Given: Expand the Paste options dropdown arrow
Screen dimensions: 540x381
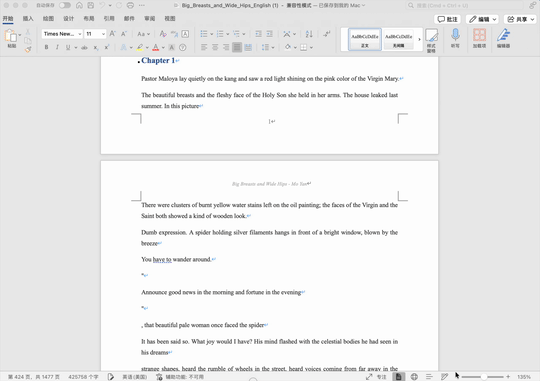Looking at the screenshot, I should point(20,35).
